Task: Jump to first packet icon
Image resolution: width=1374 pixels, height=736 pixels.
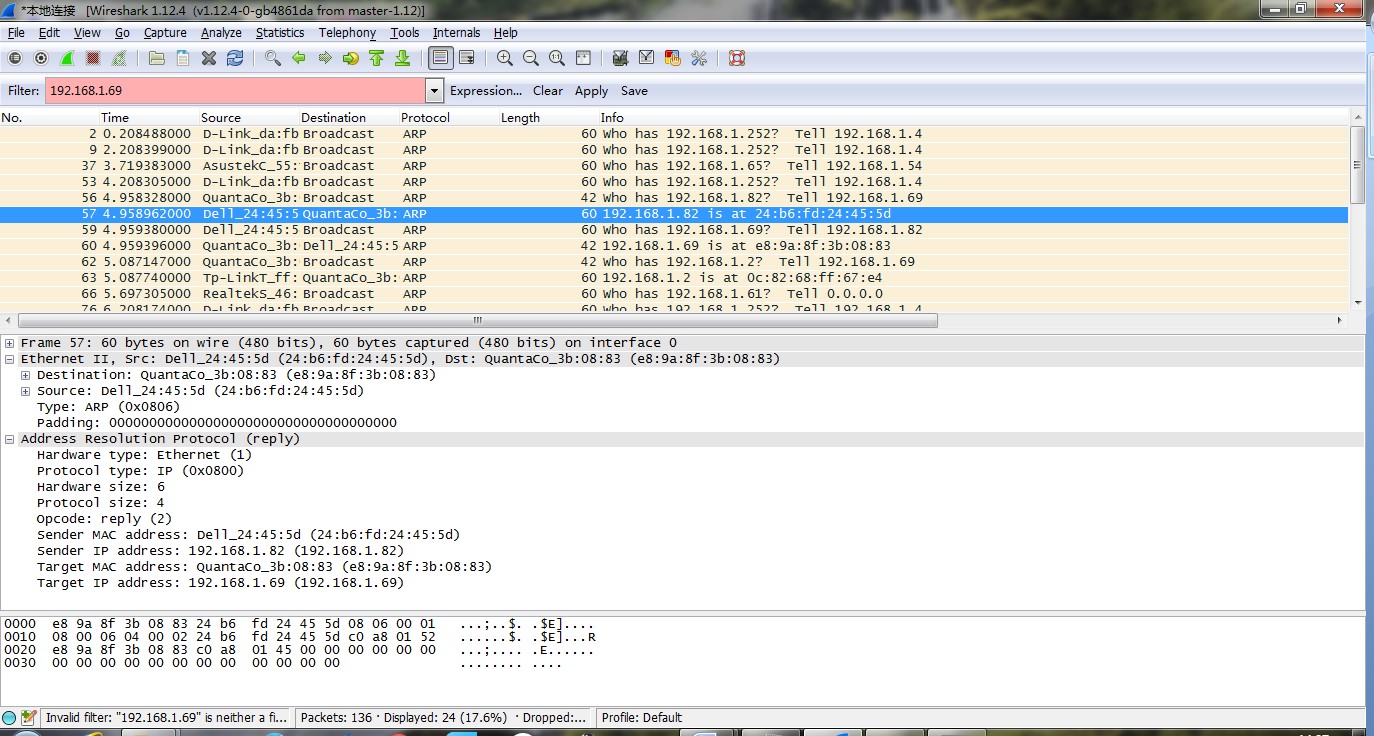Action: [x=376, y=58]
